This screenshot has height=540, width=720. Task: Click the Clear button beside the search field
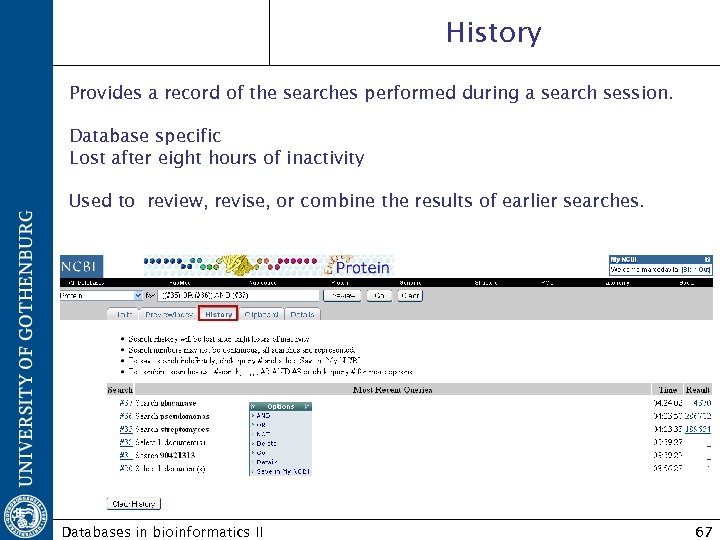(x=410, y=296)
